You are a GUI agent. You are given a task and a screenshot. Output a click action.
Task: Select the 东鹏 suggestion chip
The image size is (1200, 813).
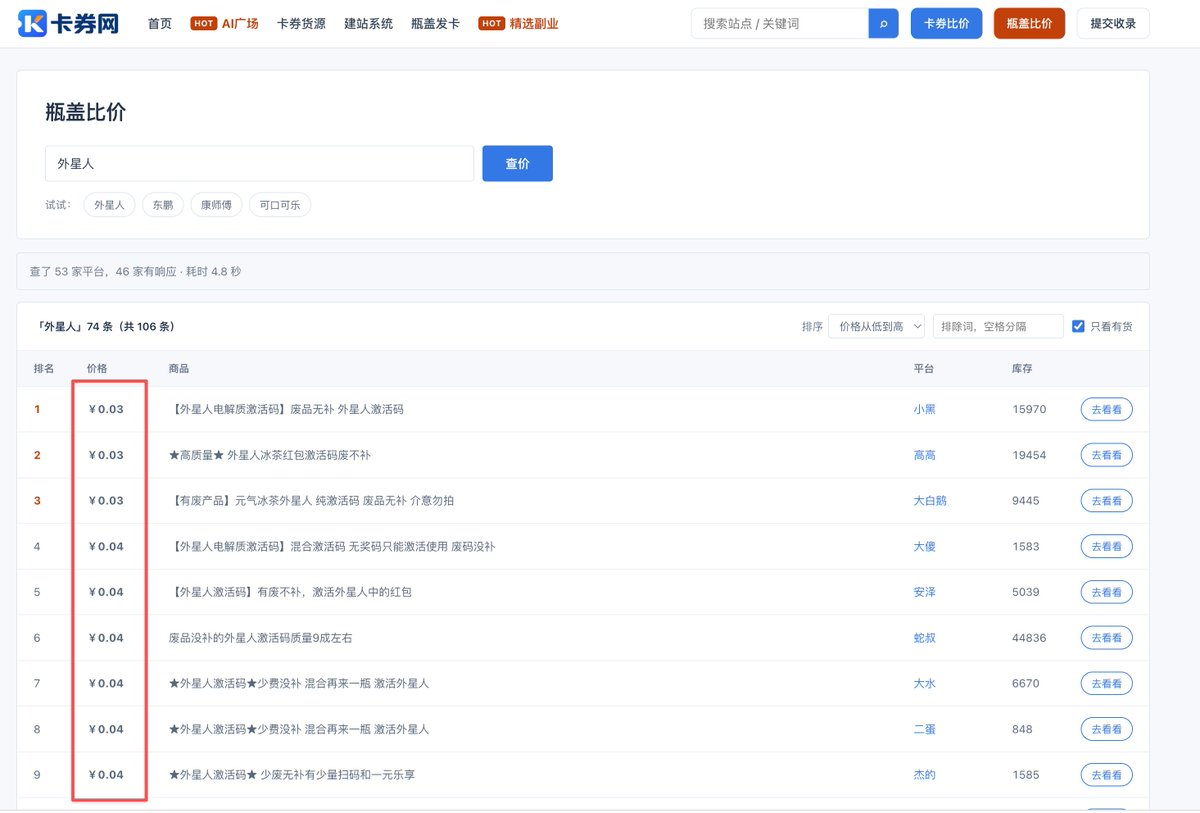(x=163, y=205)
